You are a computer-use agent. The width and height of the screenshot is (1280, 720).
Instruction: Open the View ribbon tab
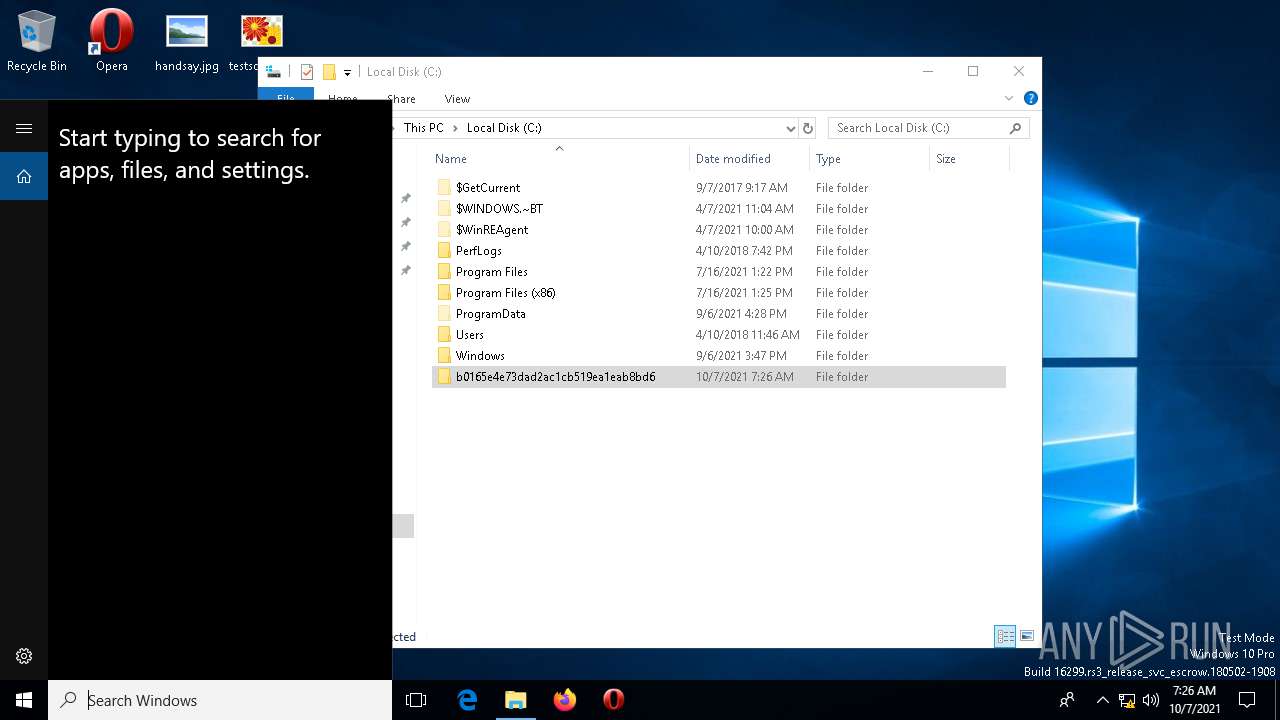(457, 99)
